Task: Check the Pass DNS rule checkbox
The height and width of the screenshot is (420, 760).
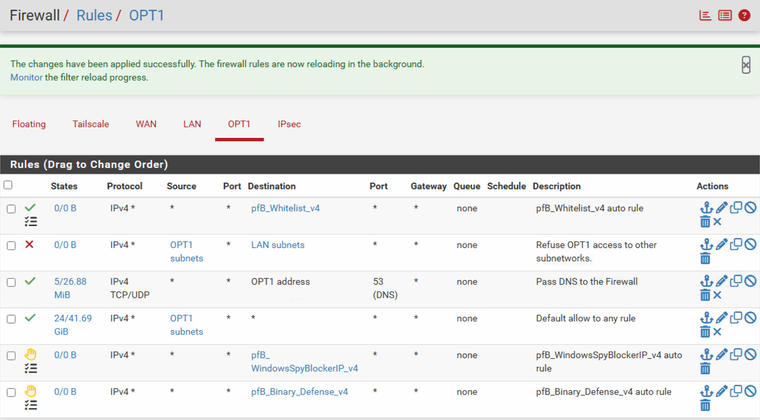Action: coord(11,282)
